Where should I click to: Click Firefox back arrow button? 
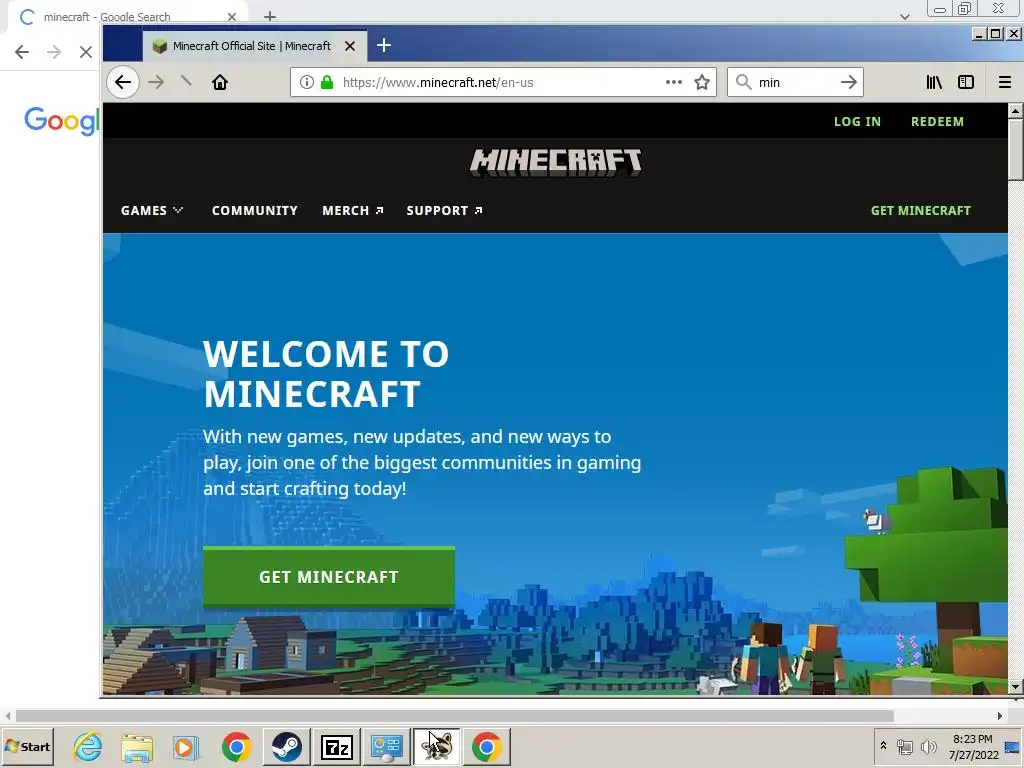point(123,82)
